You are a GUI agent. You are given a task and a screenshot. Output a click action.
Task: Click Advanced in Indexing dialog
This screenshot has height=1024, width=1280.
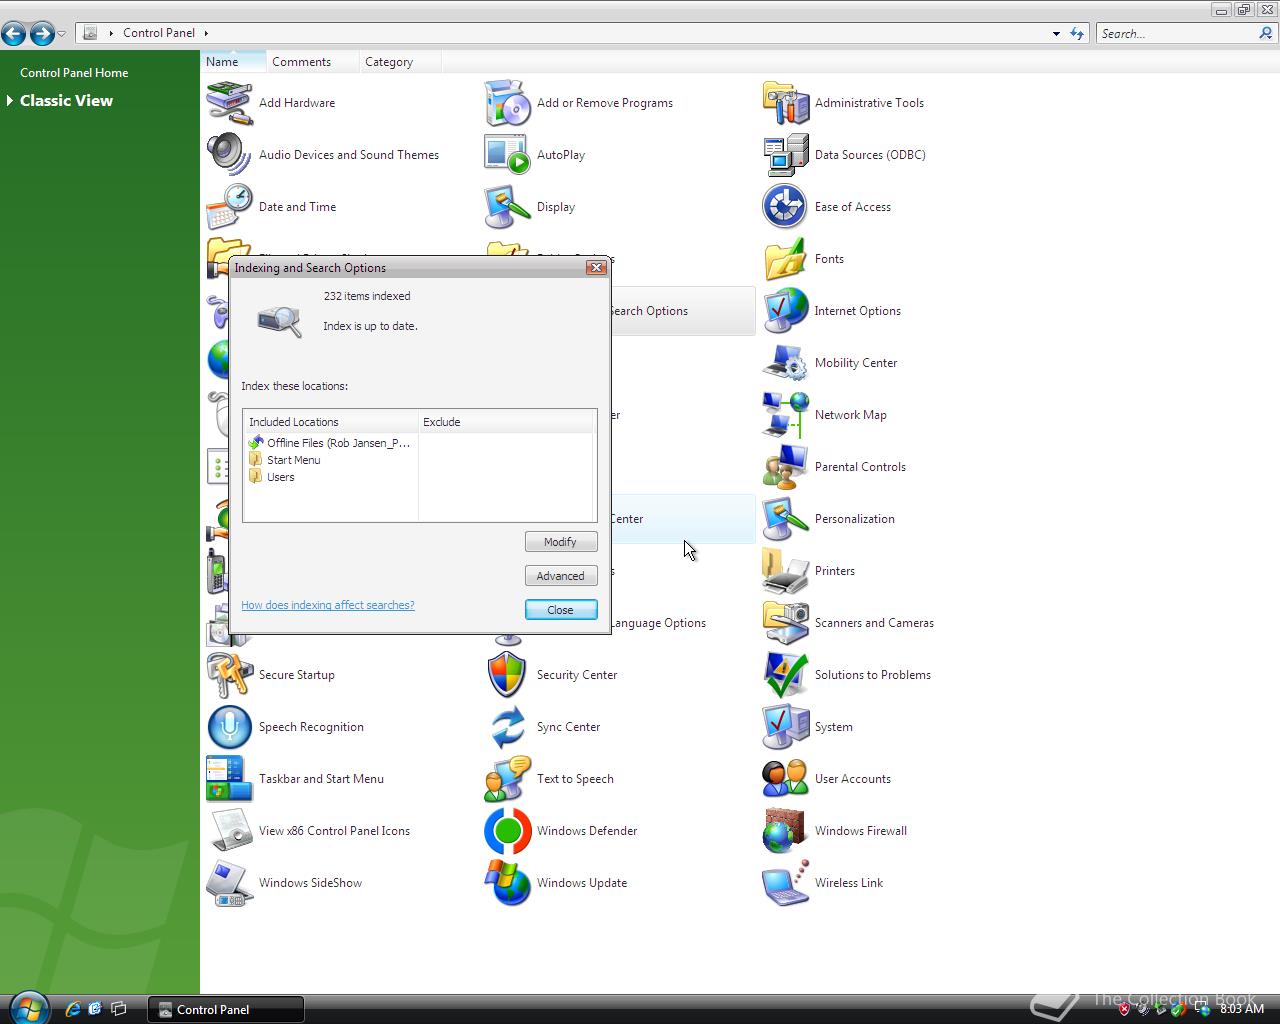(x=561, y=576)
